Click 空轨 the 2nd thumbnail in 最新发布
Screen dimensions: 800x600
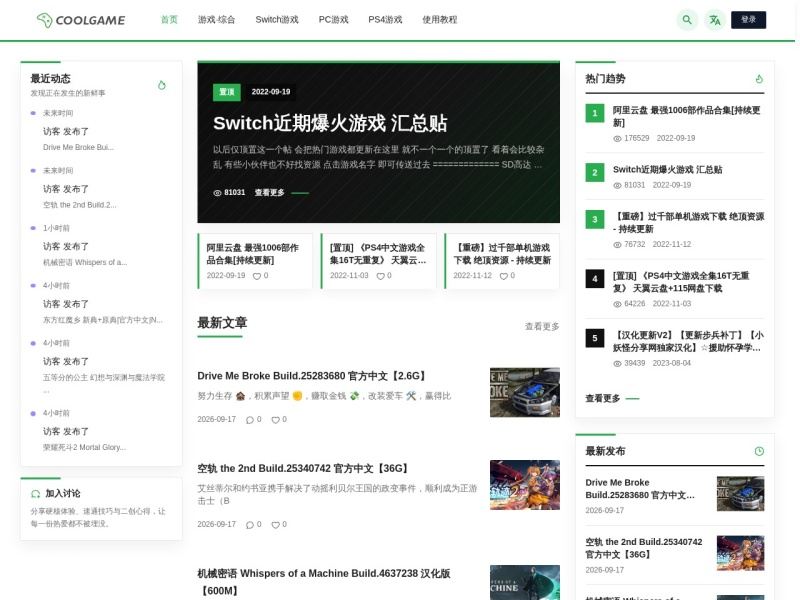coord(740,553)
